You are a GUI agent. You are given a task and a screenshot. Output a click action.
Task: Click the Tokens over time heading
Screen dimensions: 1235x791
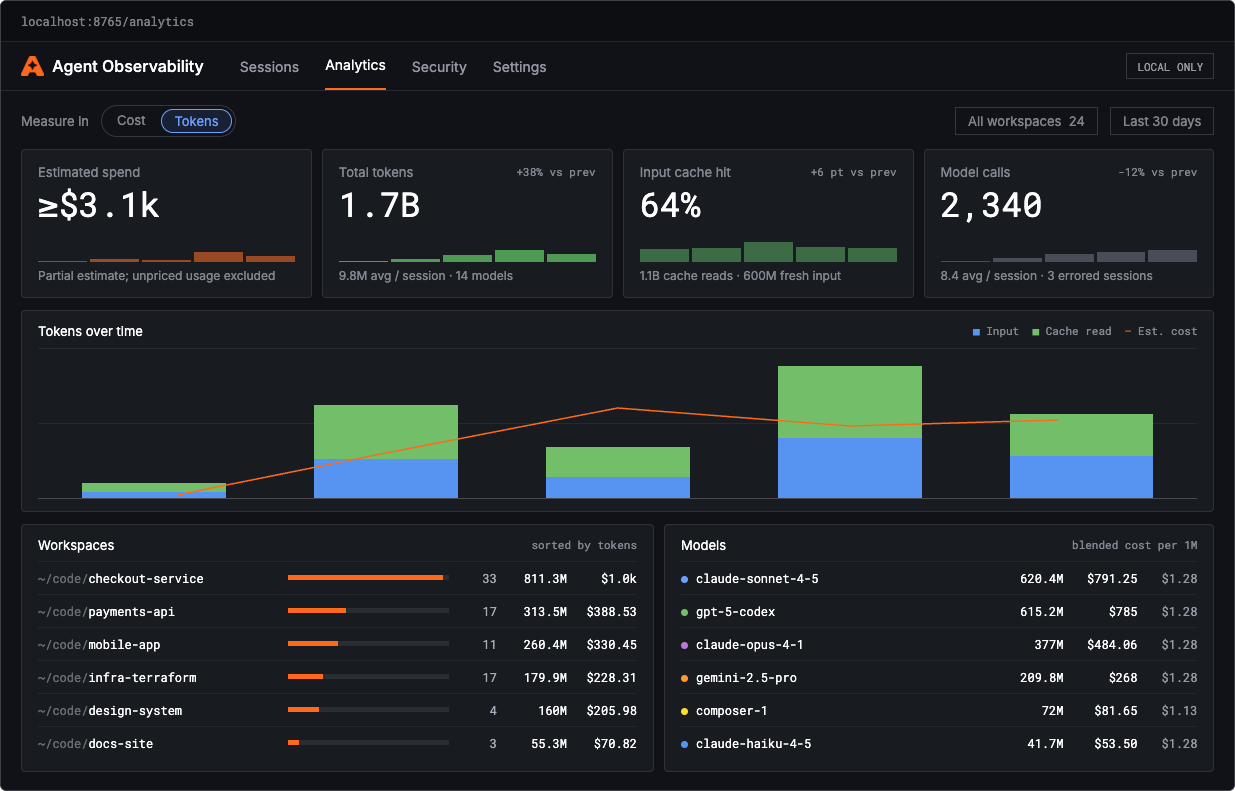(x=90, y=331)
